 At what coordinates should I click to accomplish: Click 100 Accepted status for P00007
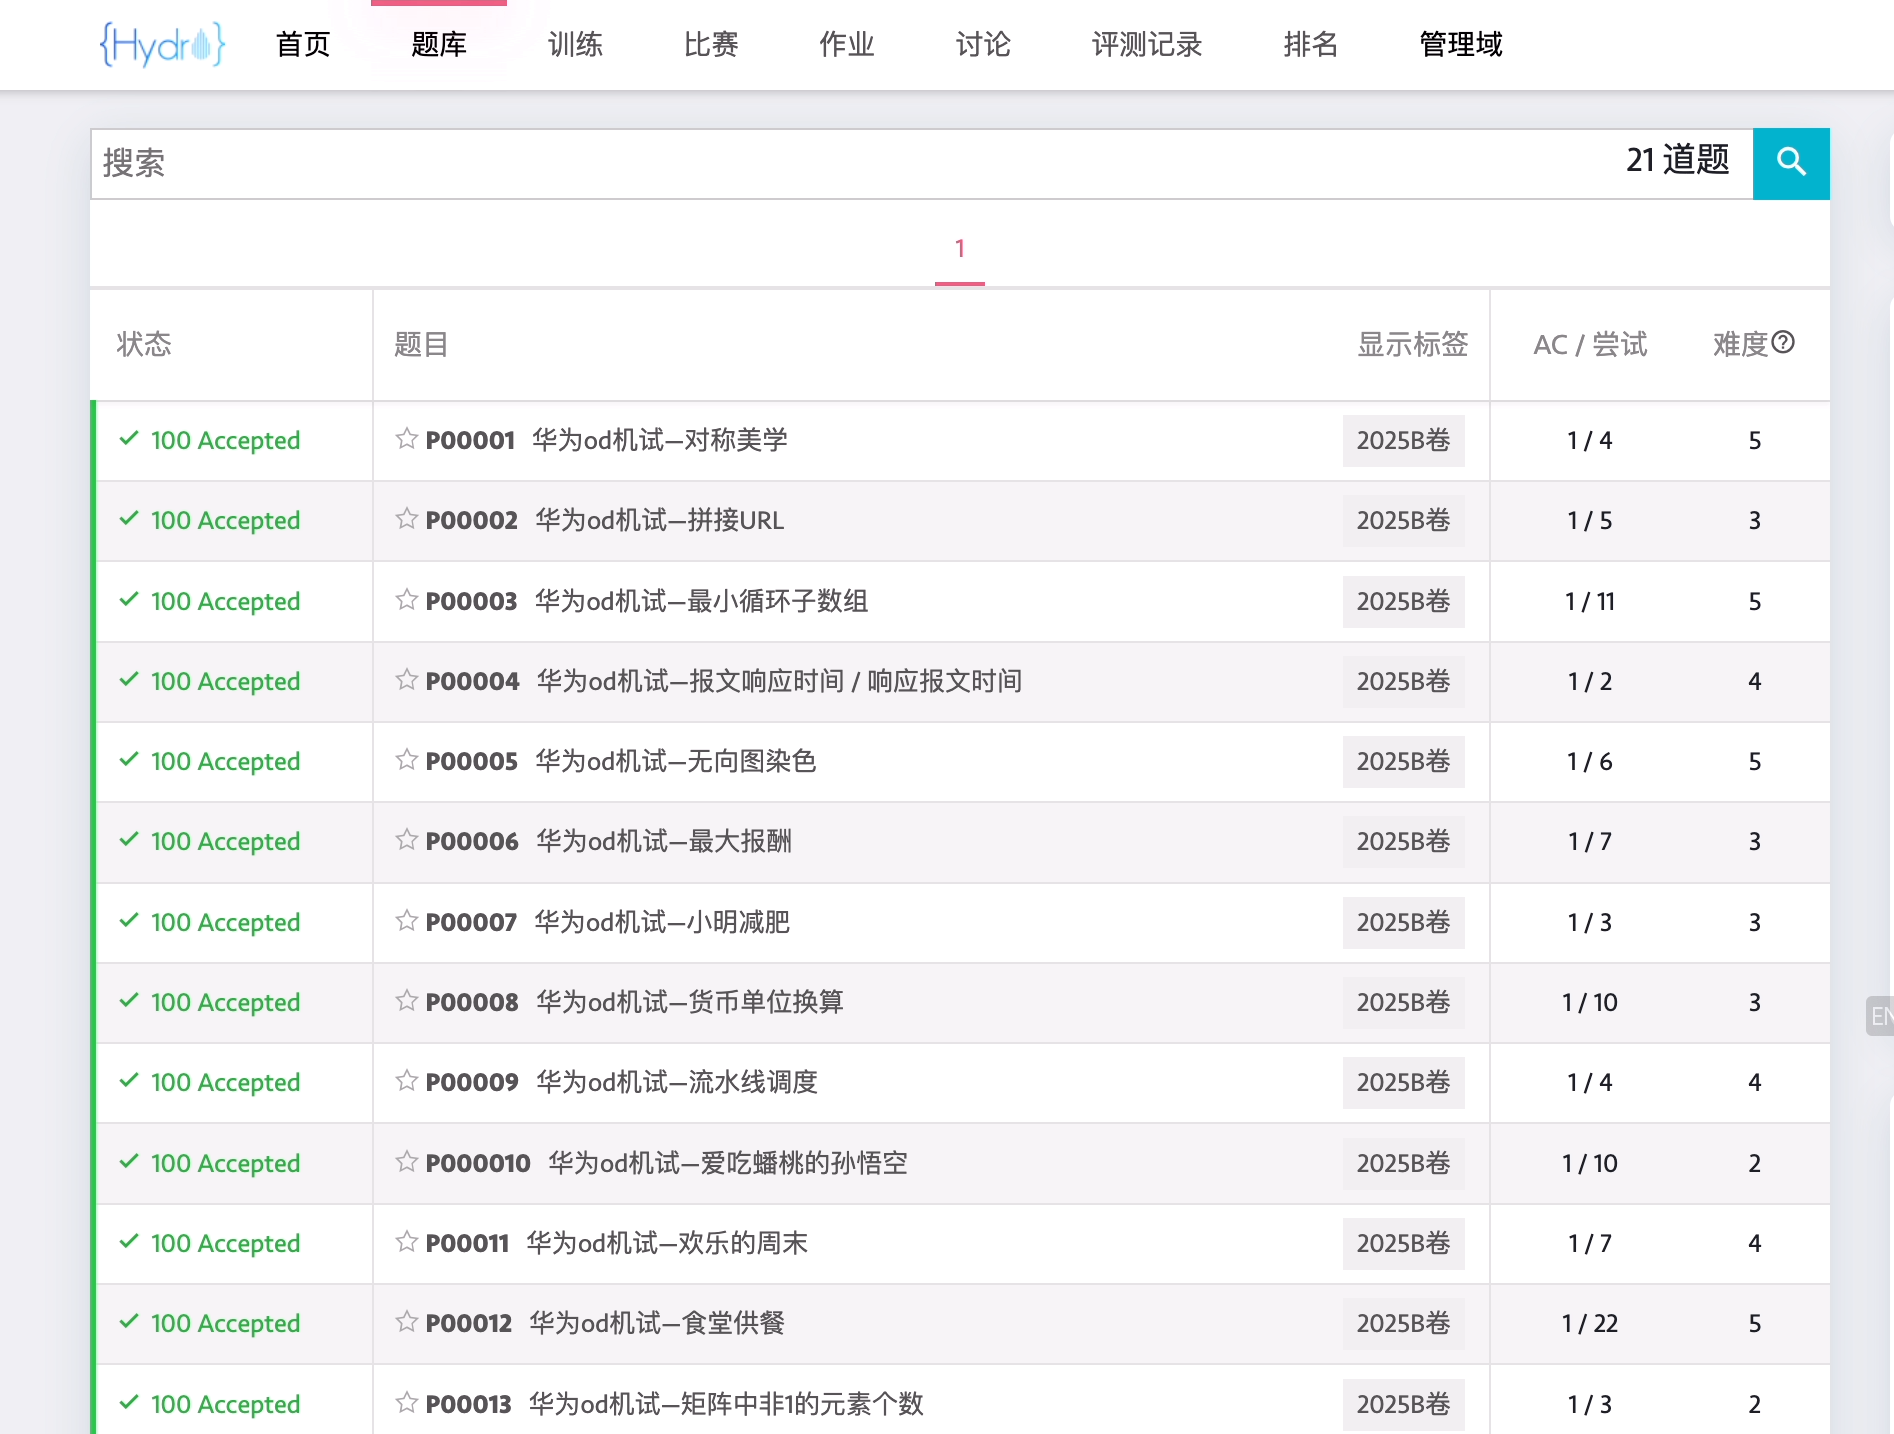(x=224, y=922)
